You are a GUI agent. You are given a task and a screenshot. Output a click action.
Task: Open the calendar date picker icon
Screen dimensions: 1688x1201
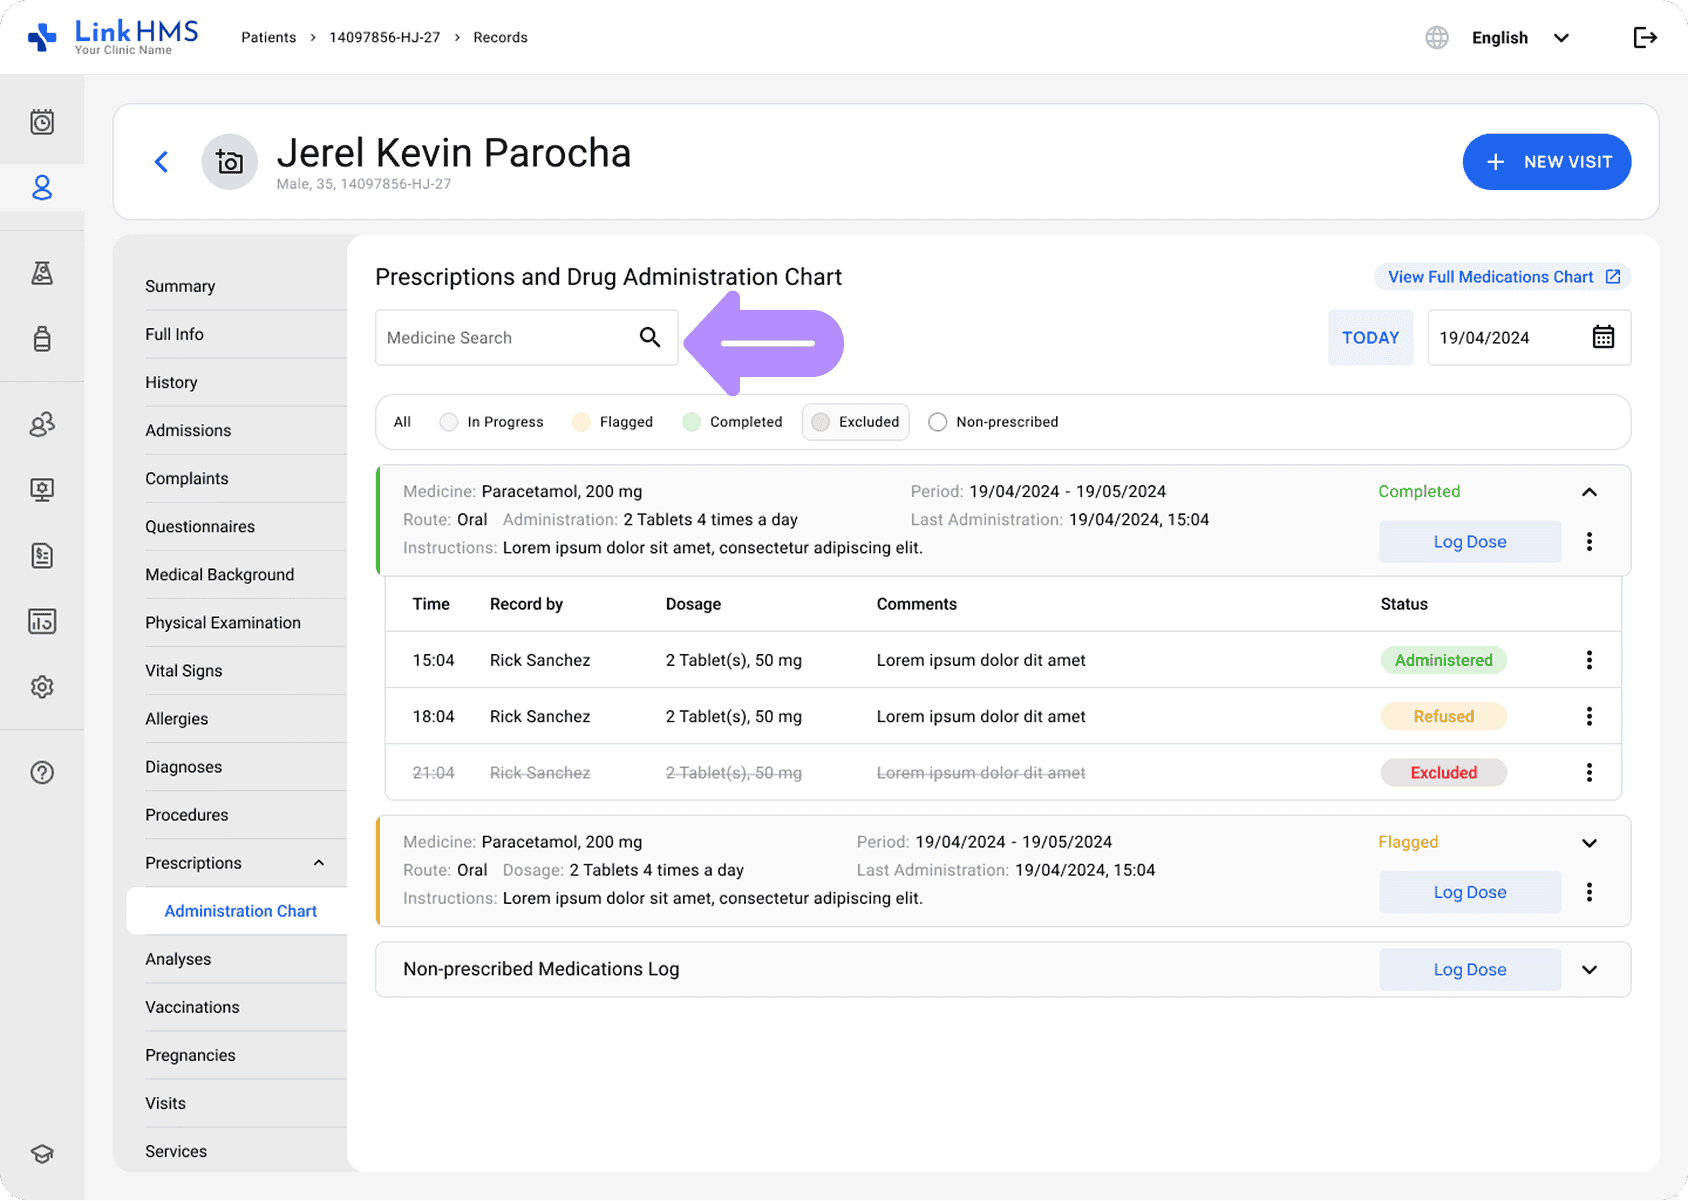tap(1602, 338)
